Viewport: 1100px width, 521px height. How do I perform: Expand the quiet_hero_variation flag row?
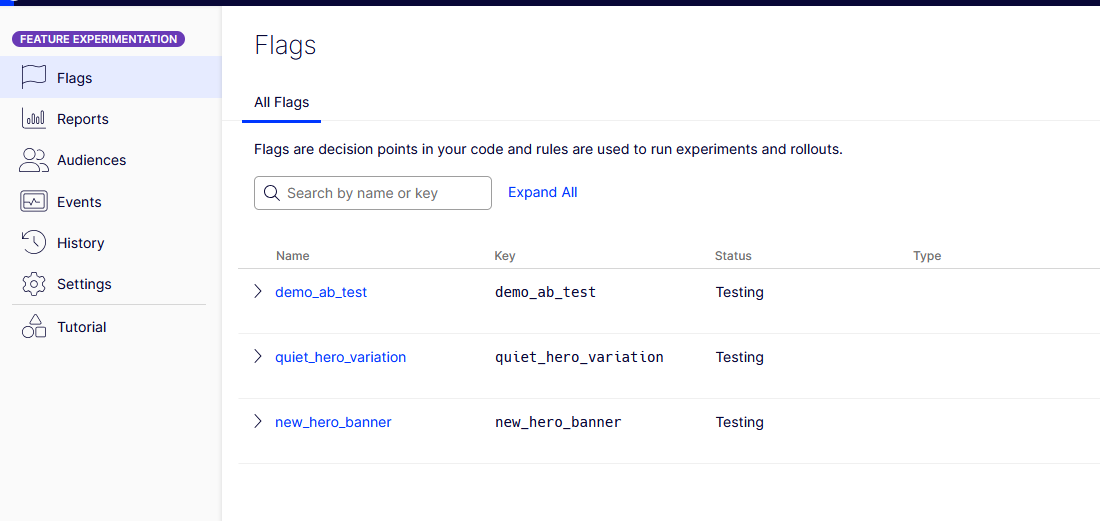tap(257, 356)
